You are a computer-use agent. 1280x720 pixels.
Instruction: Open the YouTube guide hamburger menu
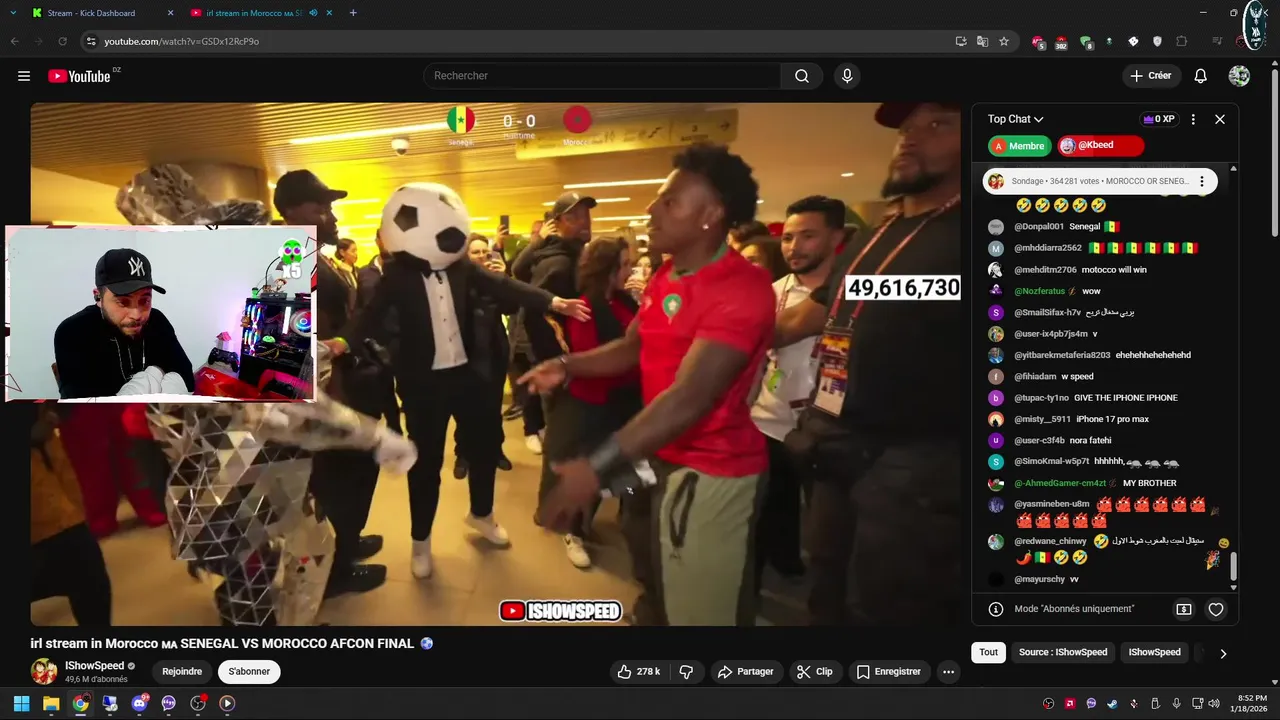(x=24, y=76)
